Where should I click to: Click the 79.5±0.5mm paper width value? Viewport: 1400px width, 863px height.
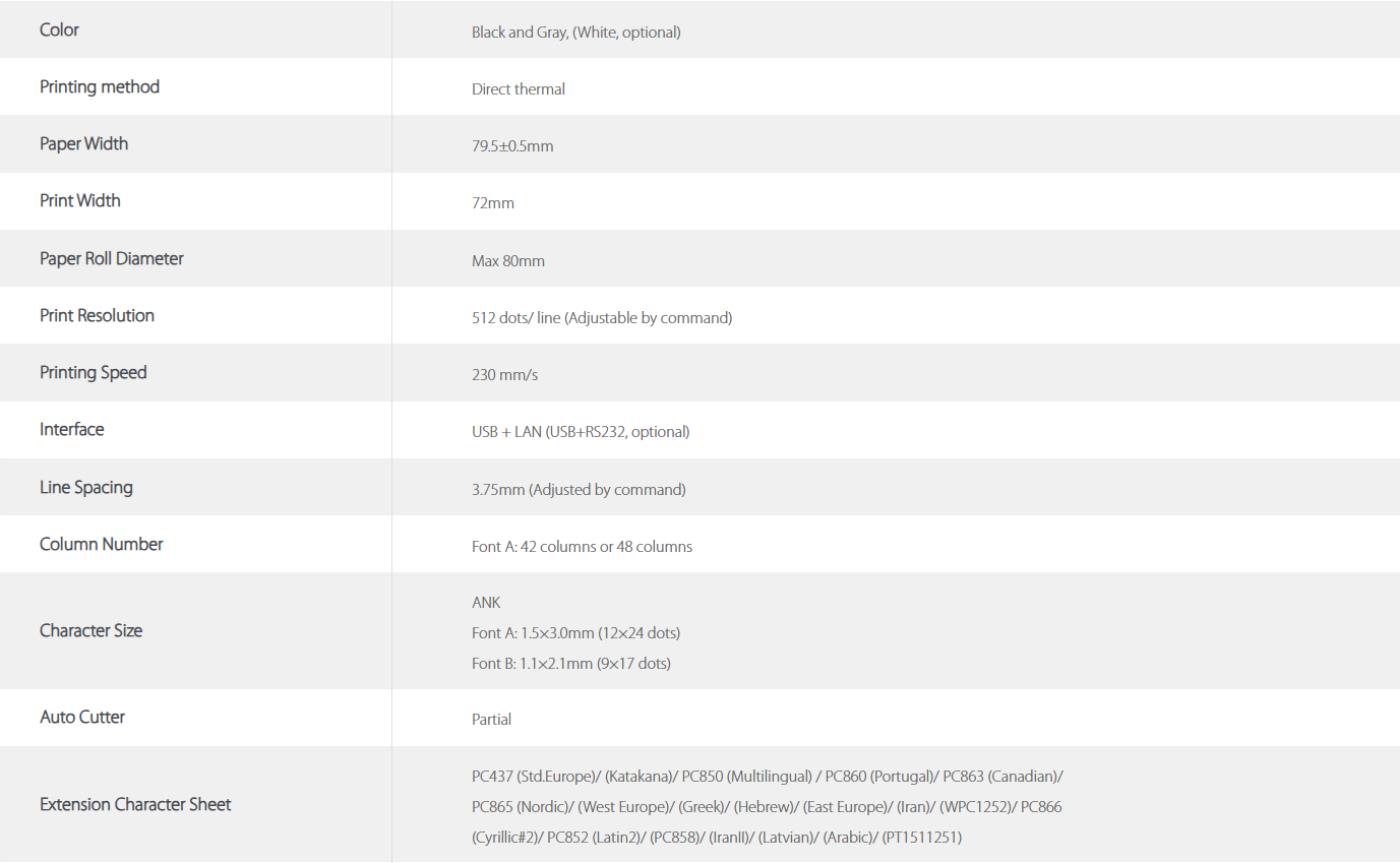pos(512,146)
